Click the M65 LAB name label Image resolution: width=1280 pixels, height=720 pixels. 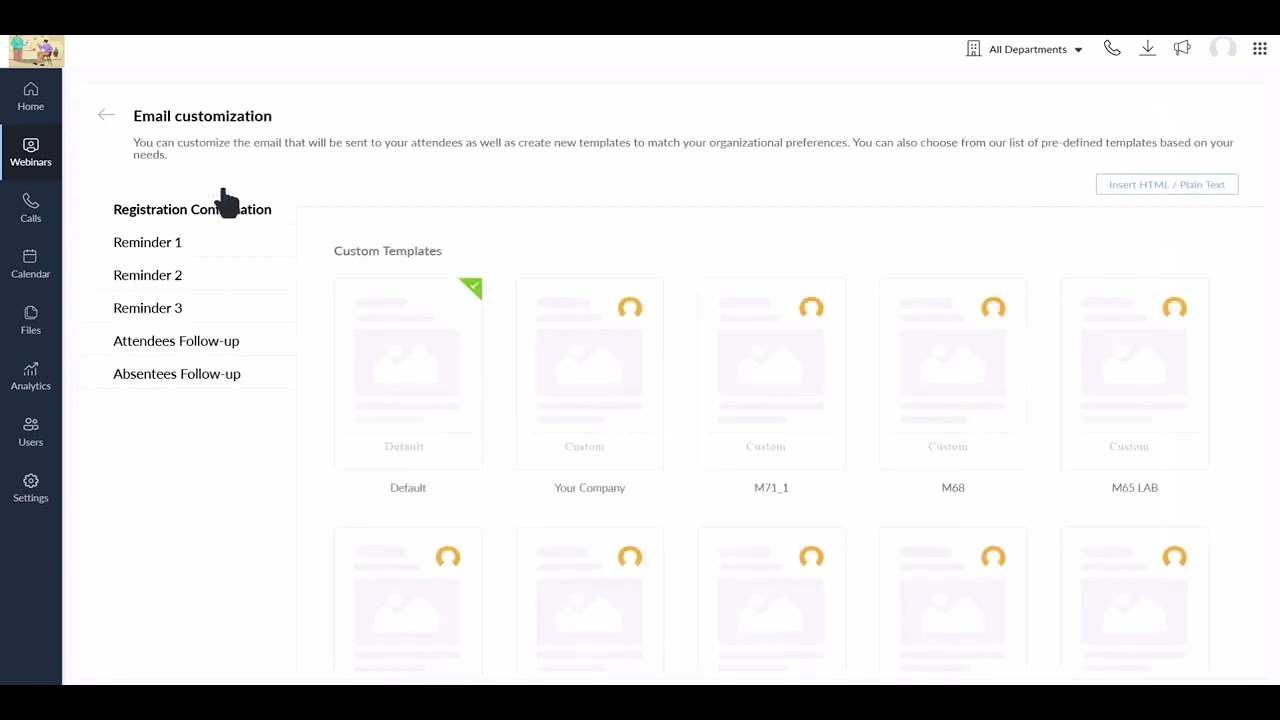click(1135, 488)
